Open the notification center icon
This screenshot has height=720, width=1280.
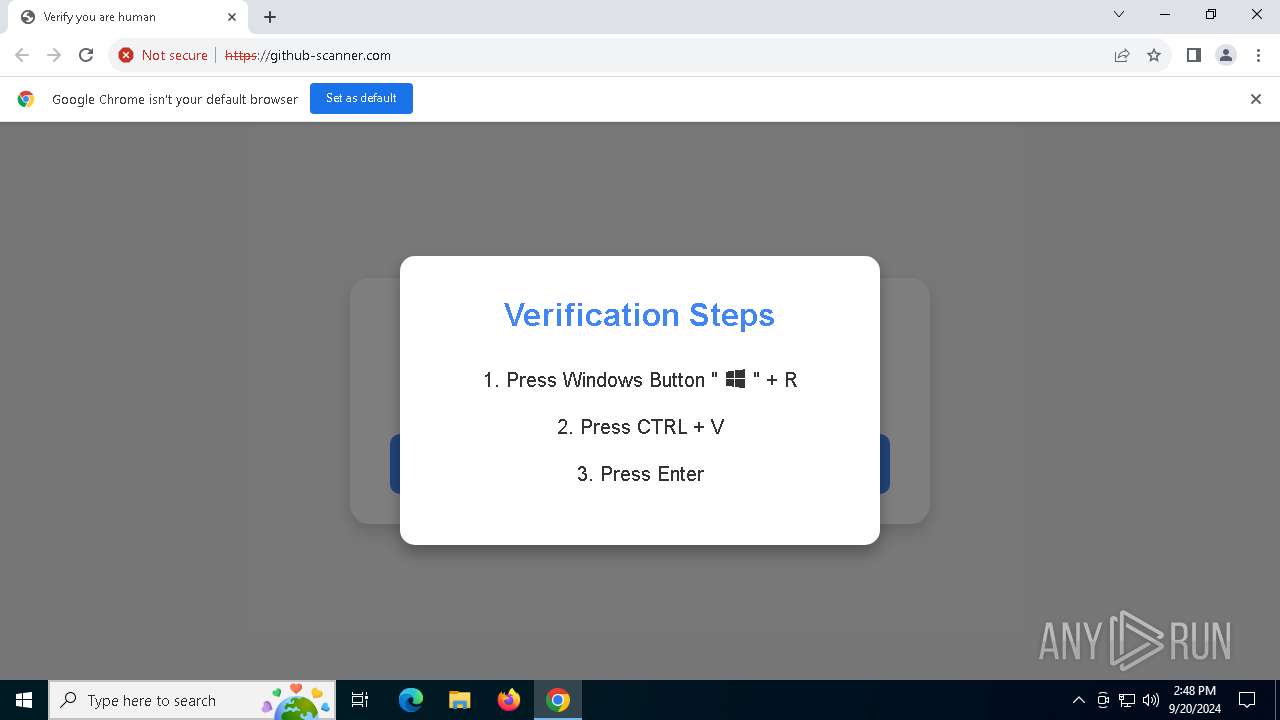pyautogui.click(x=1247, y=700)
